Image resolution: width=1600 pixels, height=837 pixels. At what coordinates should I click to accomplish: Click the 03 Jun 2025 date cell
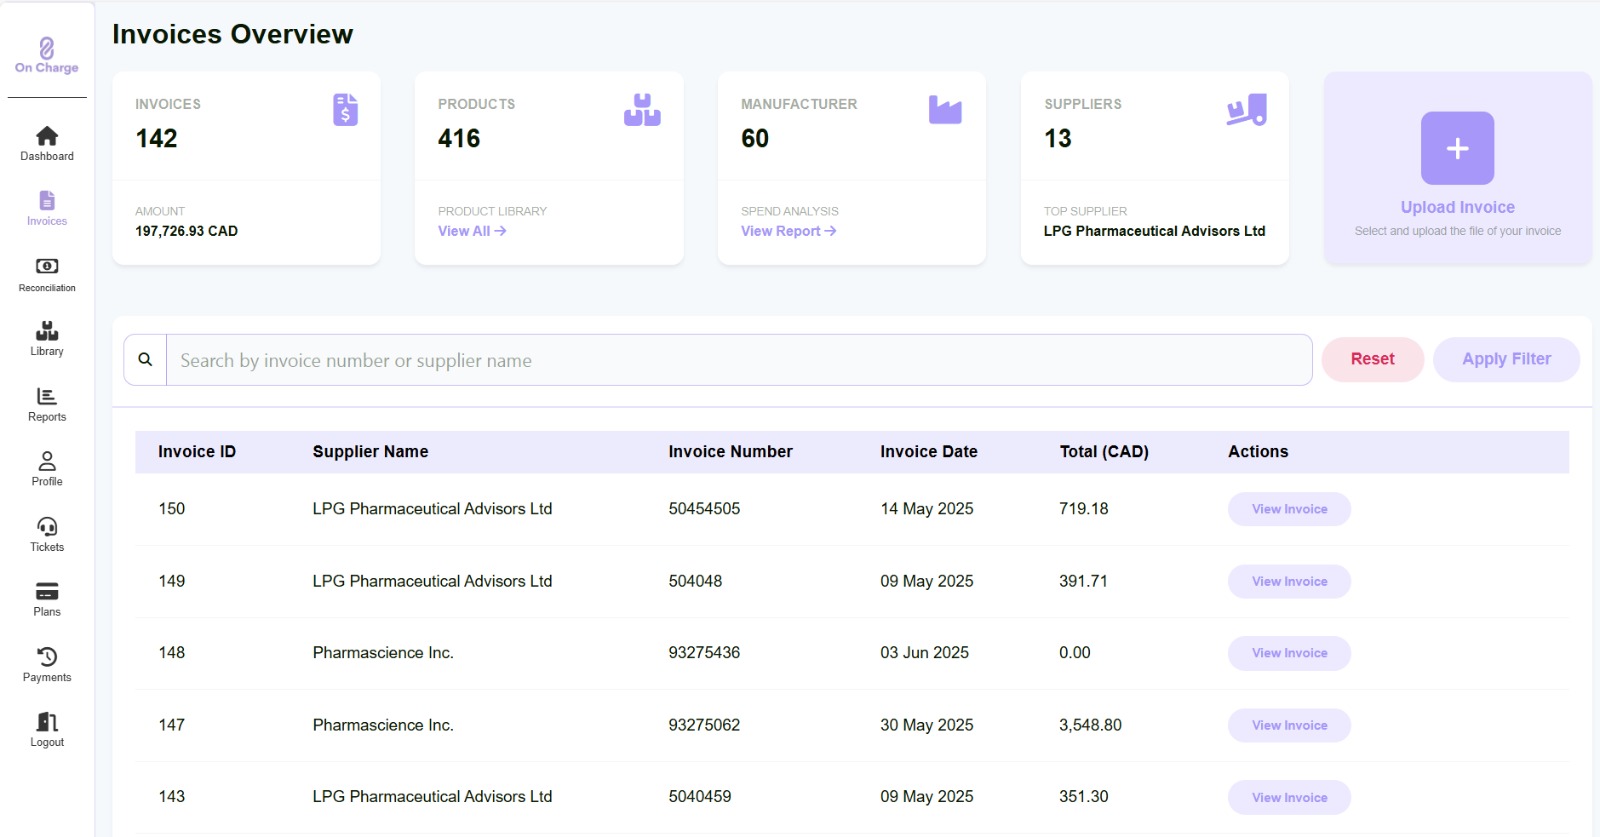925,653
